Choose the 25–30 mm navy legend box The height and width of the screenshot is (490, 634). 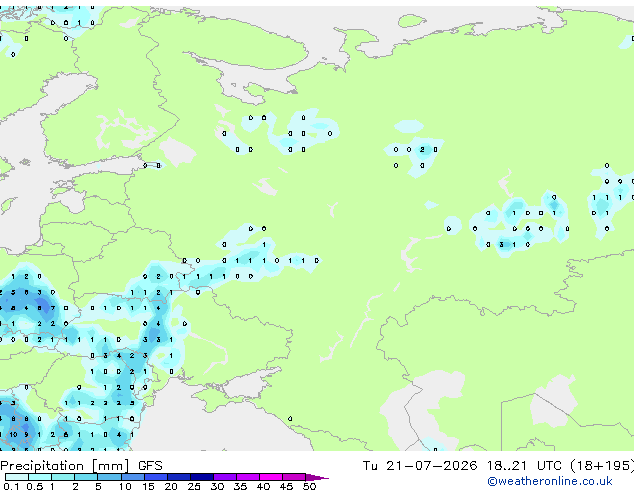[201, 477]
